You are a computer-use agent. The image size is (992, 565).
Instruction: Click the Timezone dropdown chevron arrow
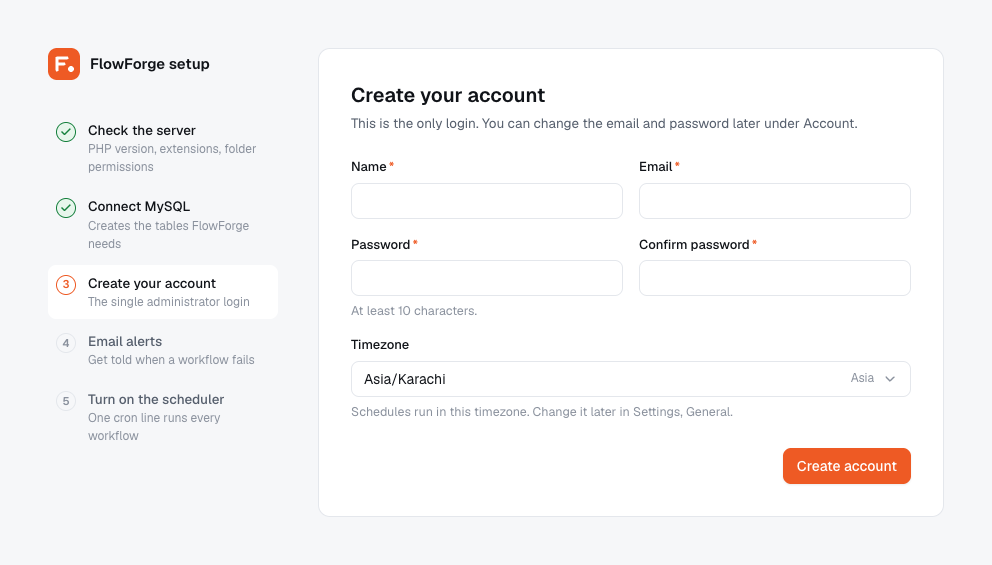point(890,379)
